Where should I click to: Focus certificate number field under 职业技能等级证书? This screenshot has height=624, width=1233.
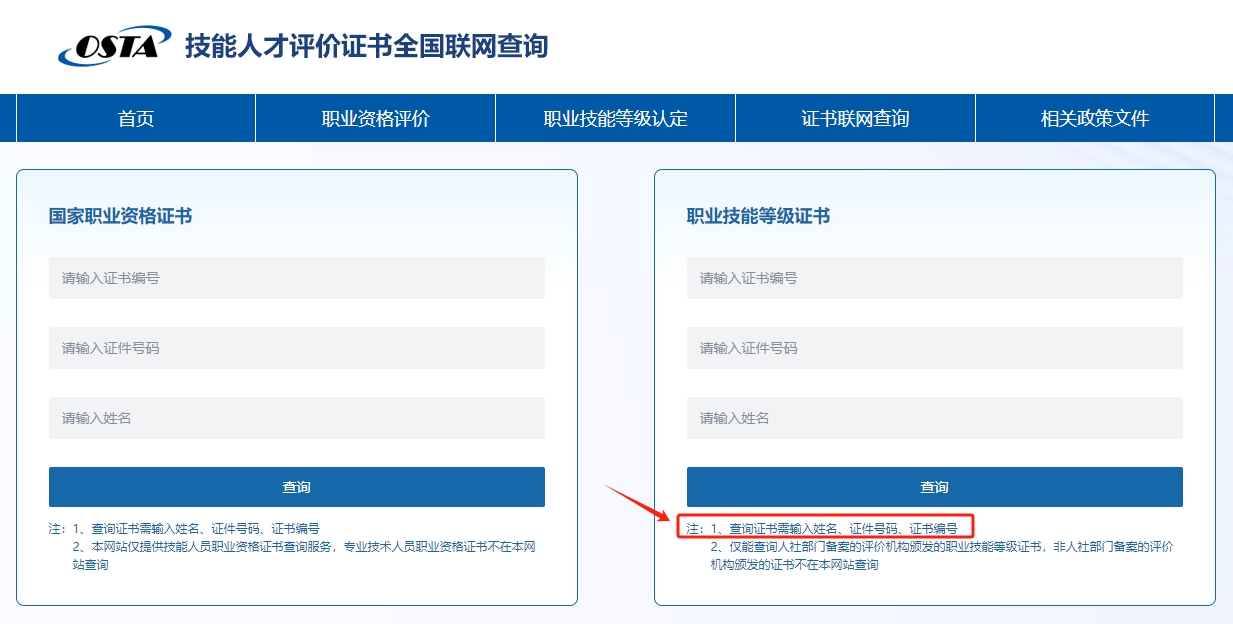(934, 278)
